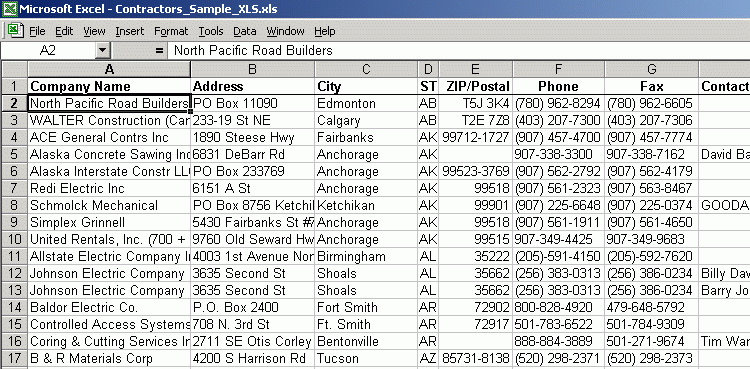Viewport: 750px width, 369px height.
Task: Open the Window menu
Action: pyautogui.click(x=286, y=31)
